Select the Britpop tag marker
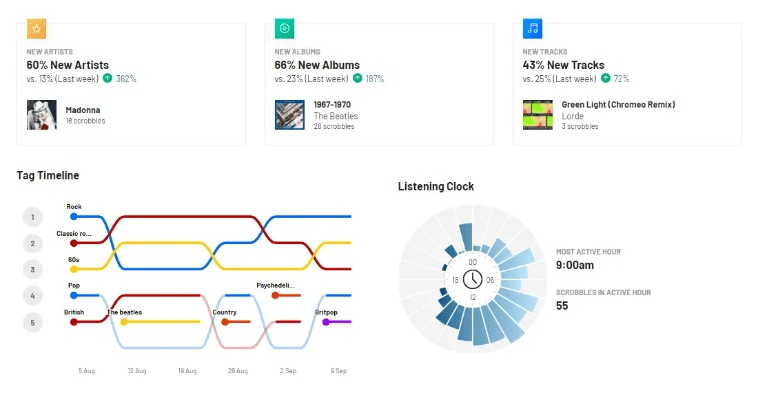The image size is (758, 400). 324,322
